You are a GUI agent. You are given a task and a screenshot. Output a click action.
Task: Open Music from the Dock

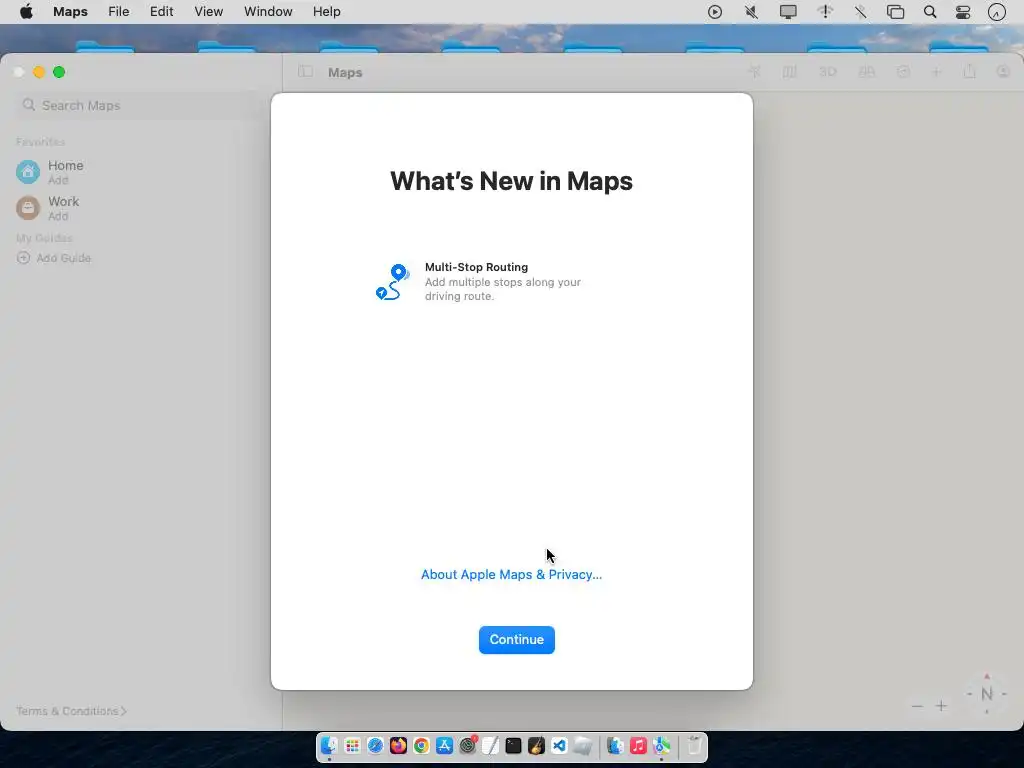tap(639, 746)
